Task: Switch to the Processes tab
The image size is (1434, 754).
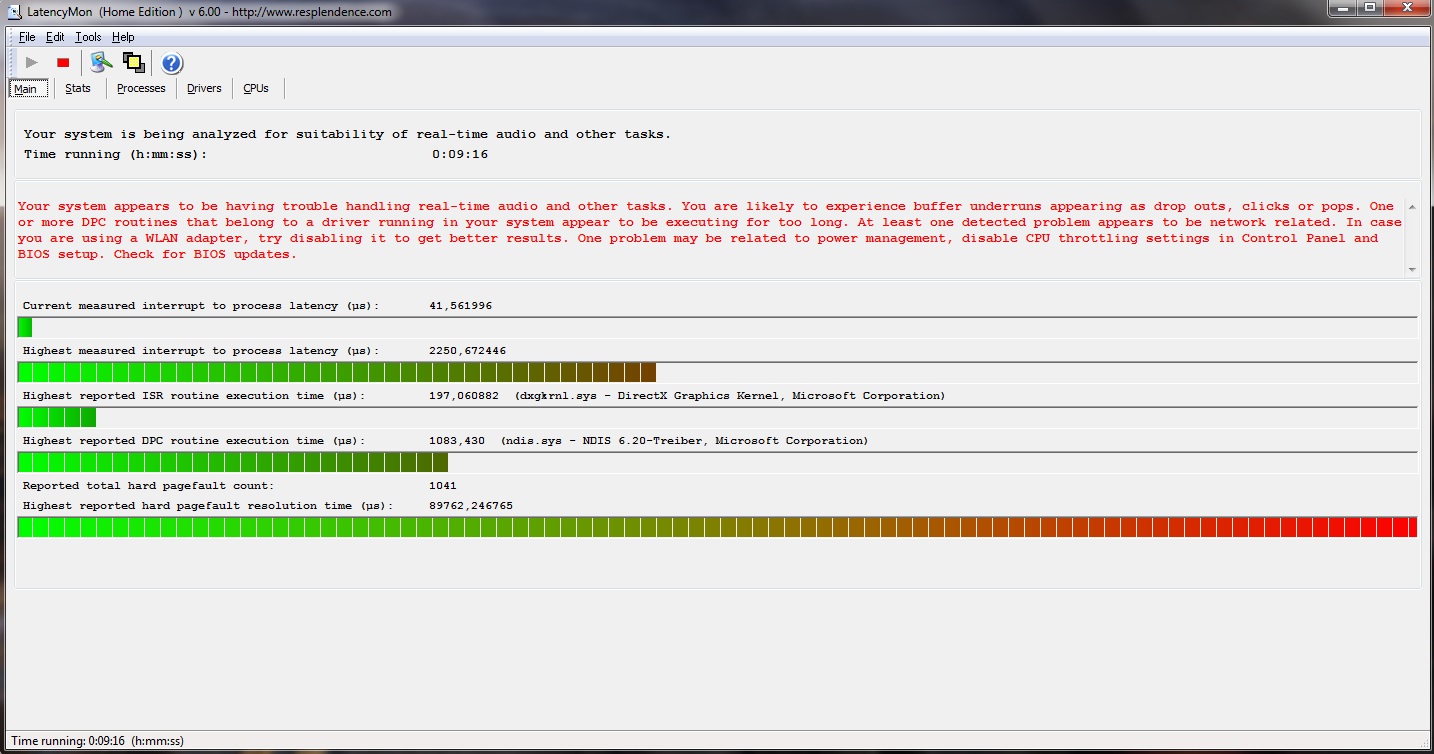Action: 141,88
